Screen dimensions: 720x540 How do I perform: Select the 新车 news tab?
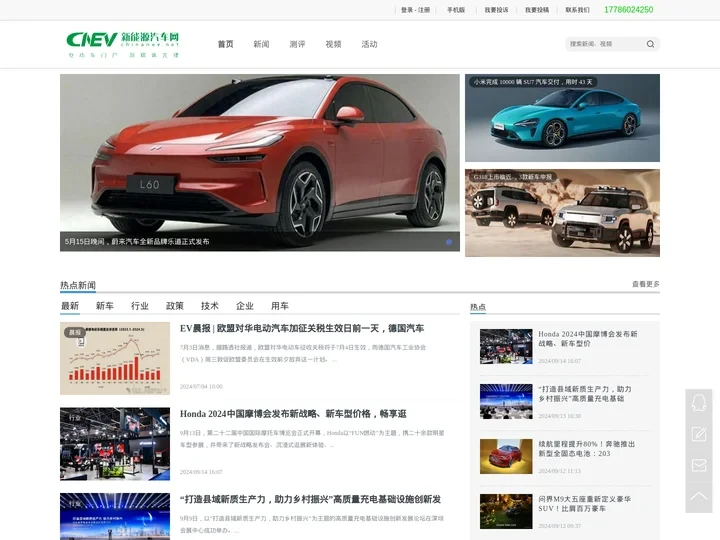tap(105, 306)
